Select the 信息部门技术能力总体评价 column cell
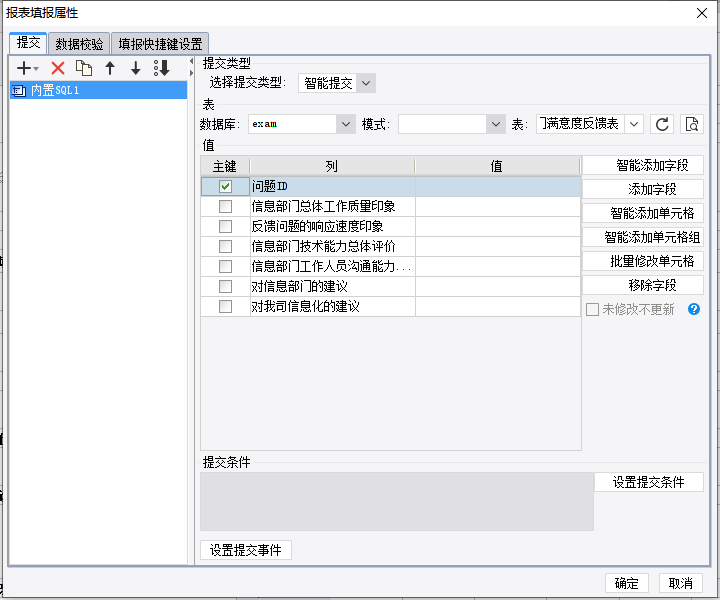Viewport: 720px width, 600px height. [x=332, y=247]
